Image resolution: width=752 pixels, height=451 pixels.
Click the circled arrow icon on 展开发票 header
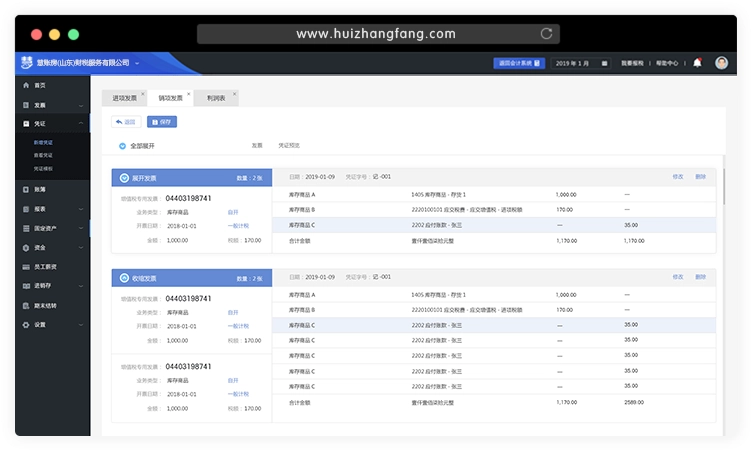124,178
